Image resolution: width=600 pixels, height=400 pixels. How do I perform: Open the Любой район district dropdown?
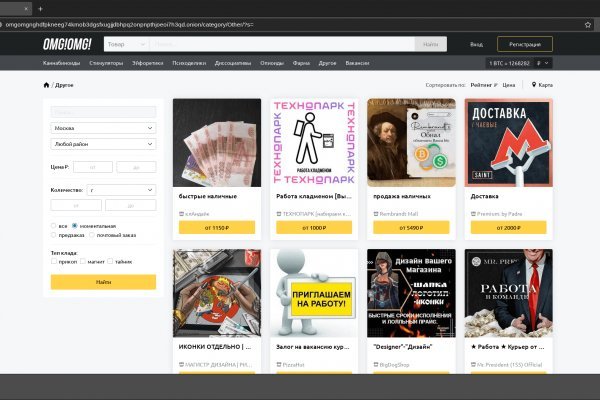[103, 144]
